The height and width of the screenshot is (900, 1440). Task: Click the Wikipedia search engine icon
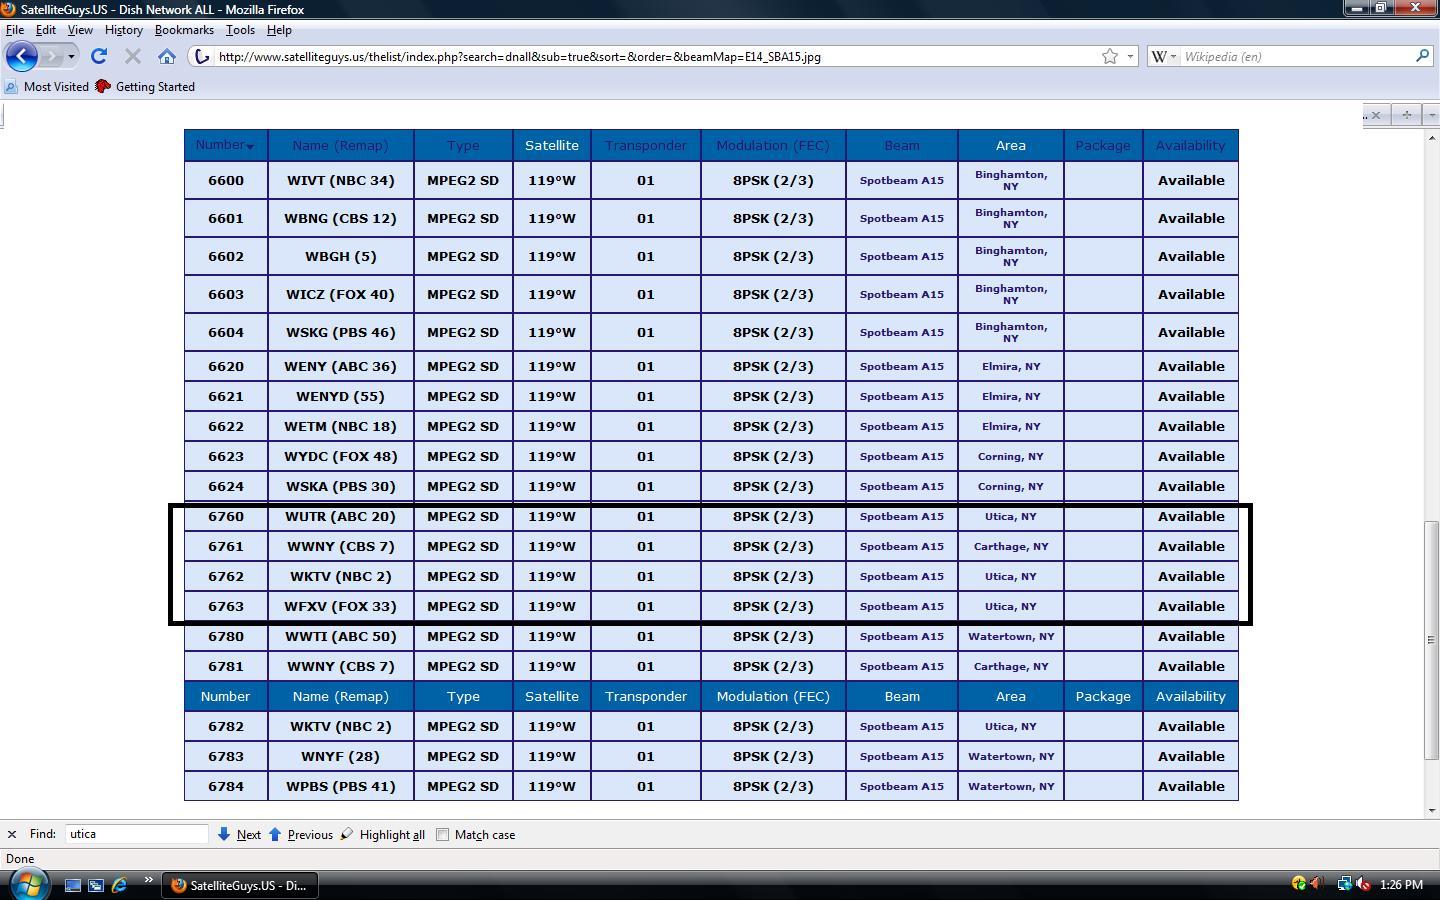point(1159,56)
